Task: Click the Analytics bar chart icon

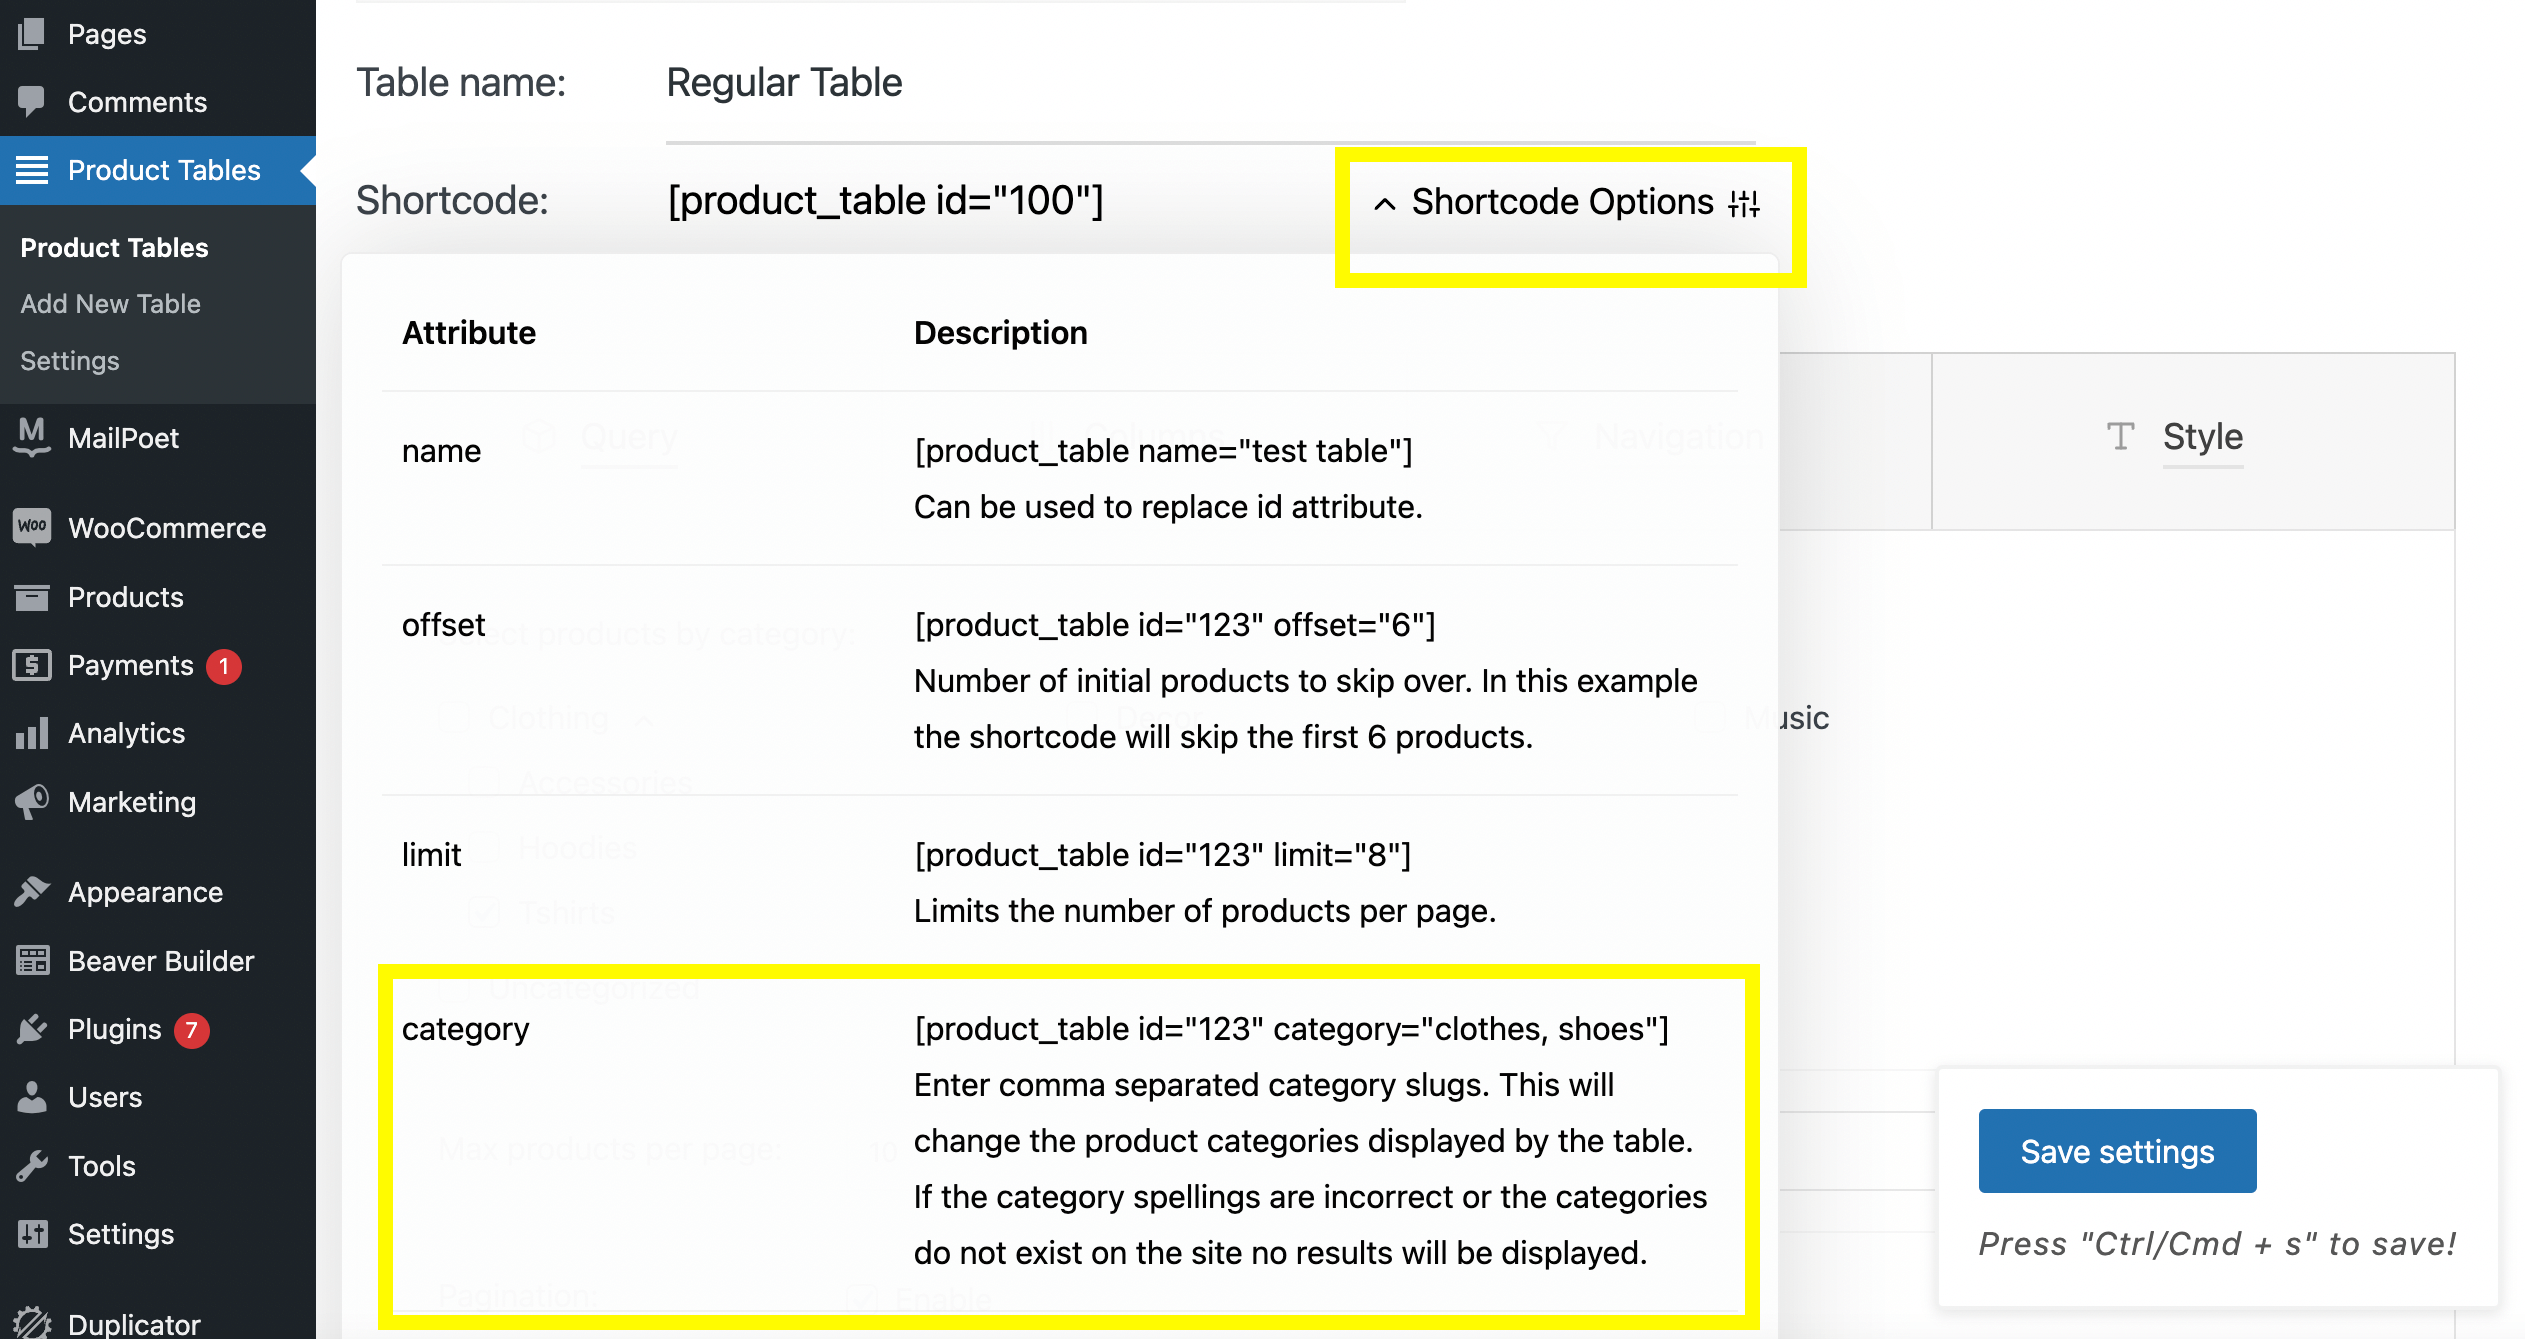Action: click(x=32, y=733)
